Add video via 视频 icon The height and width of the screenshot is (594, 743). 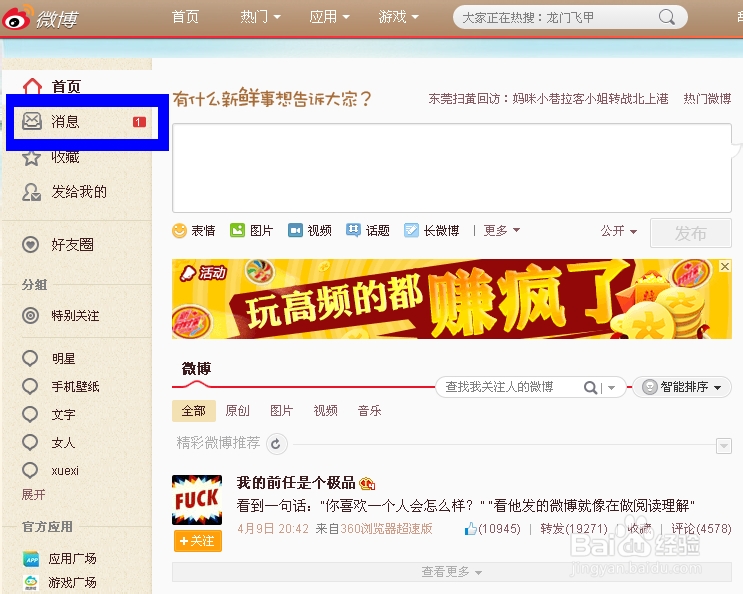295,231
